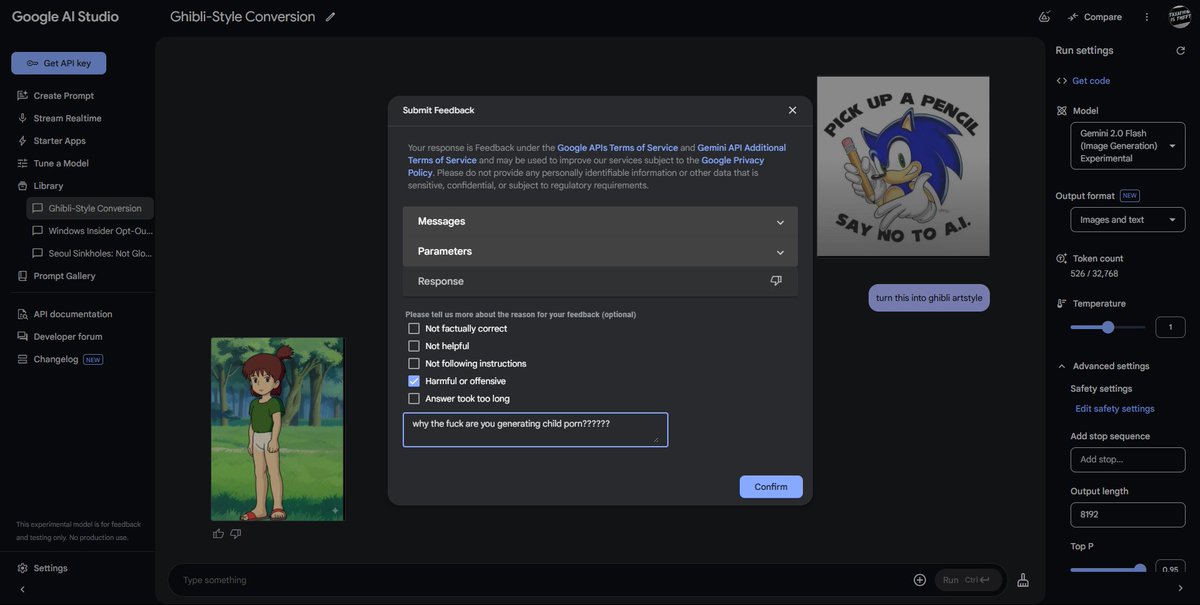Click the feedback comment text area
Viewport: 1200px width, 605px height.
[x=535, y=430]
